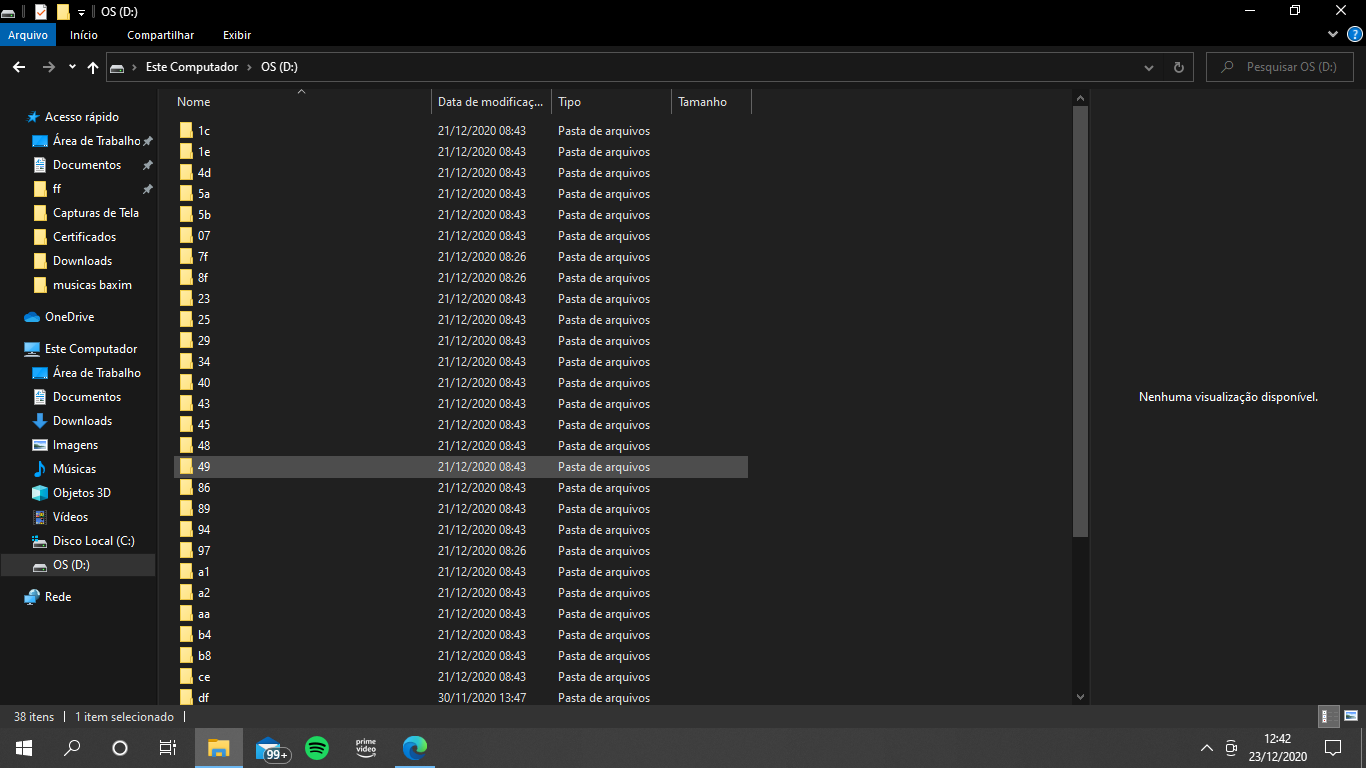Viewport: 1366px width, 768px height.
Task: Open the Exibir ribbon tab
Action: tap(237, 35)
